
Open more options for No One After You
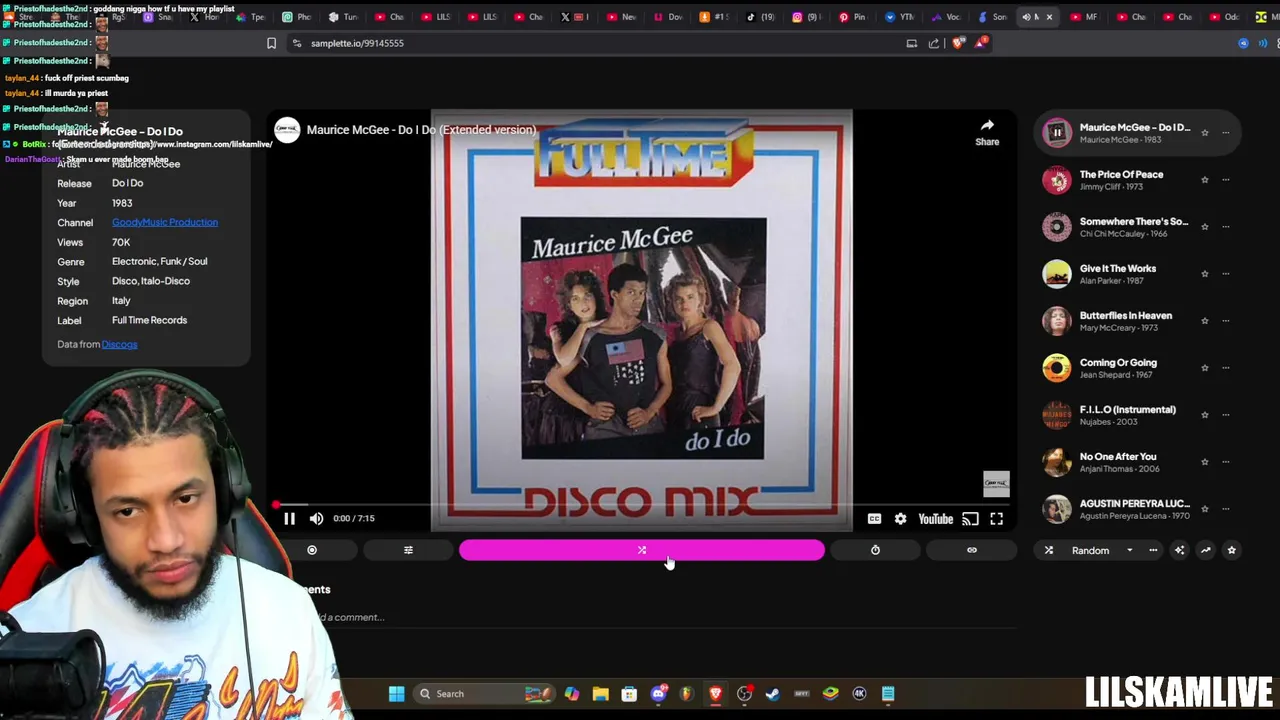pyautogui.click(x=1226, y=462)
